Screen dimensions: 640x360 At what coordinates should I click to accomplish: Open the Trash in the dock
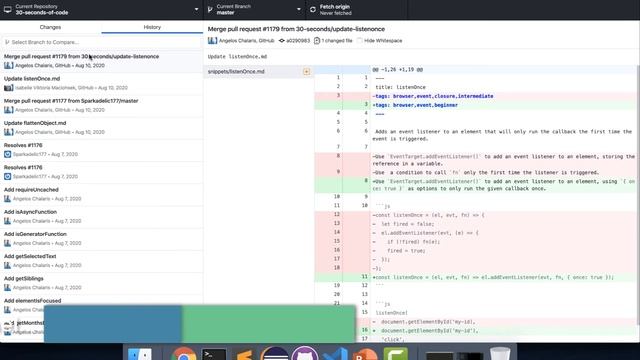(500, 353)
